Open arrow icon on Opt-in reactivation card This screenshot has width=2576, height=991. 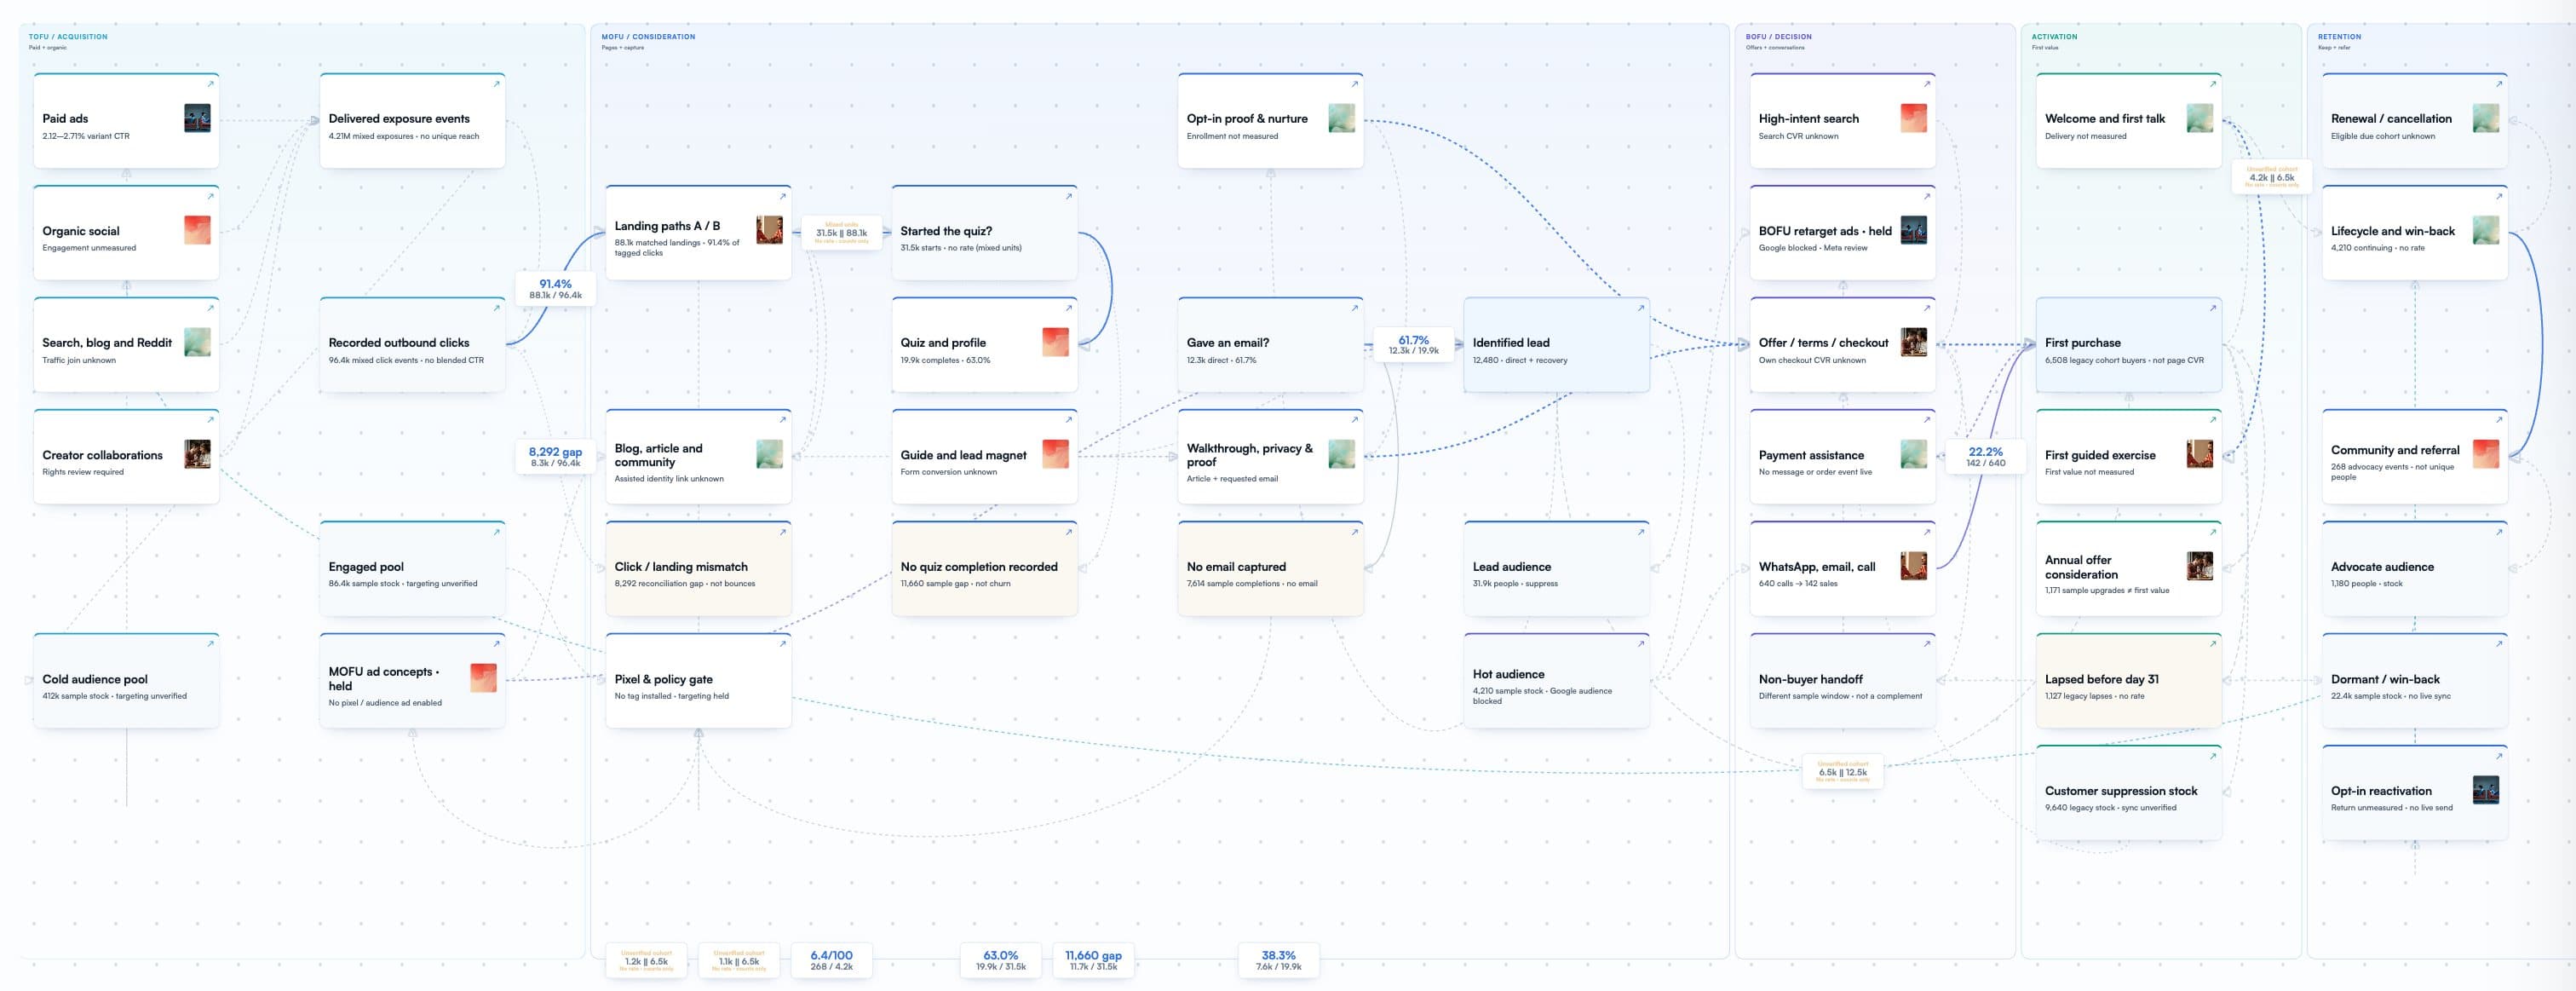[2498, 756]
